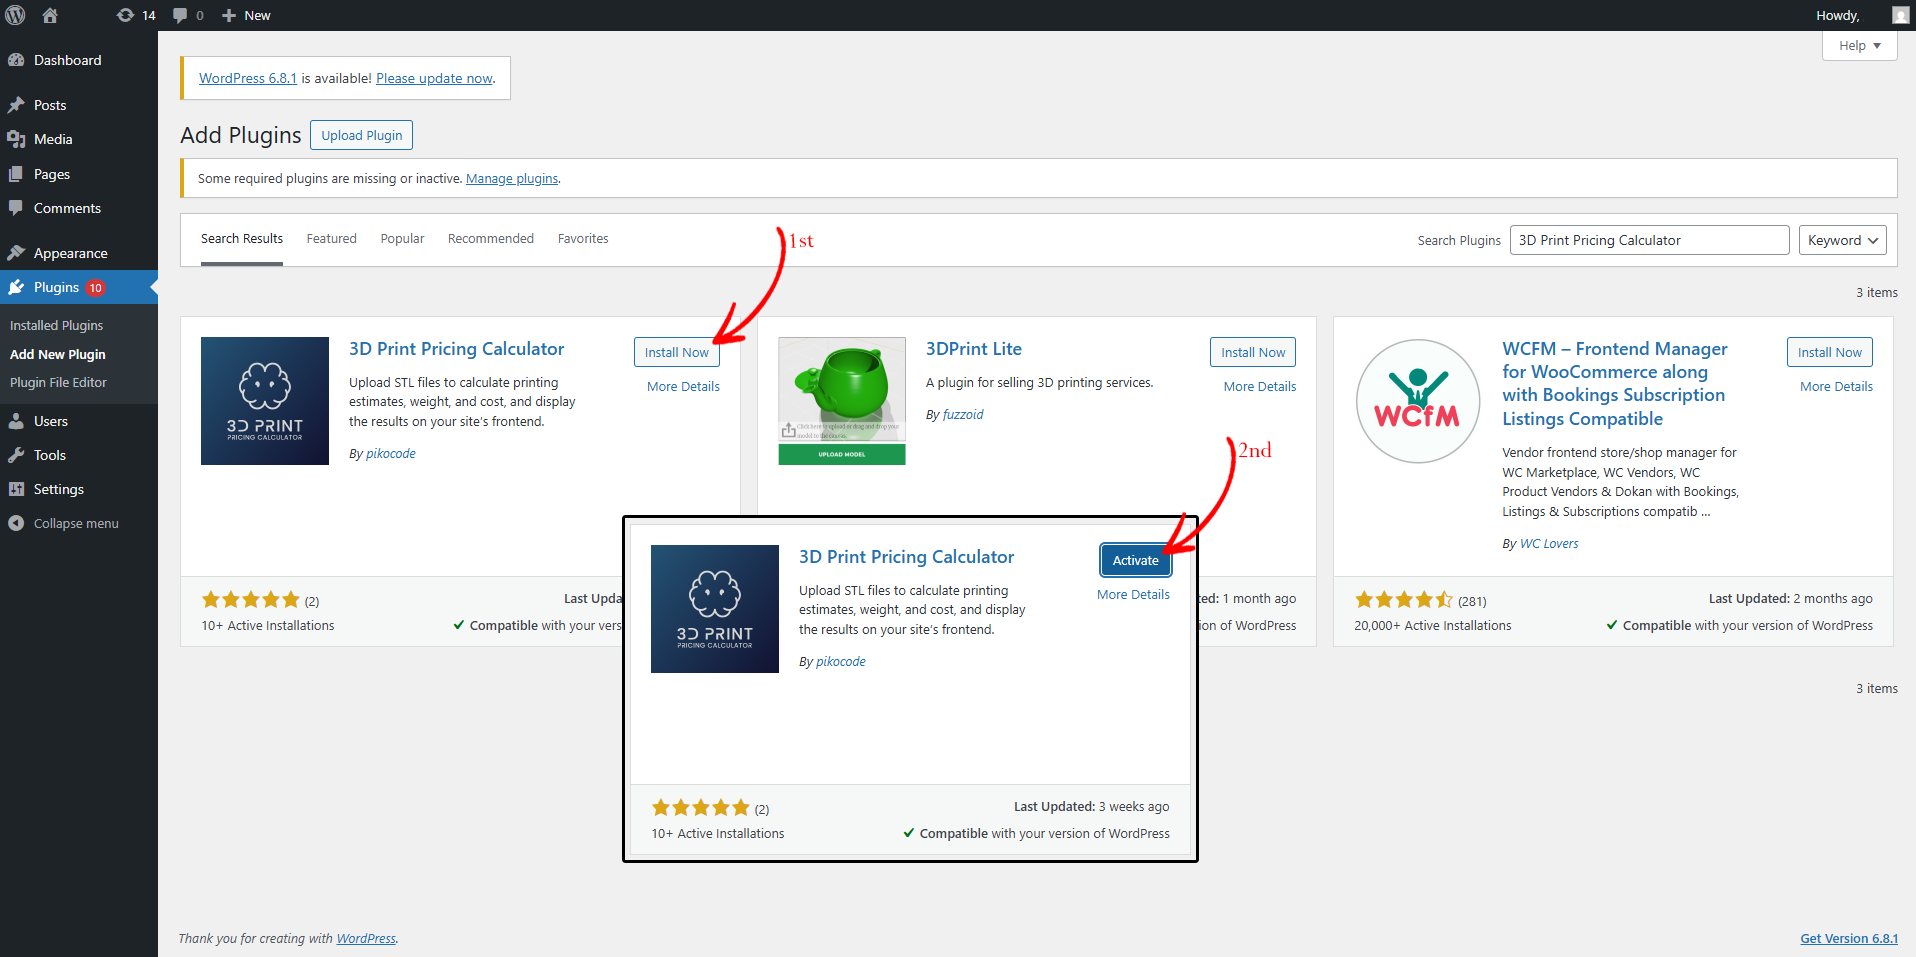Open the Users sidebar menu label
Image resolution: width=1916 pixels, height=957 pixels.
click(51, 421)
